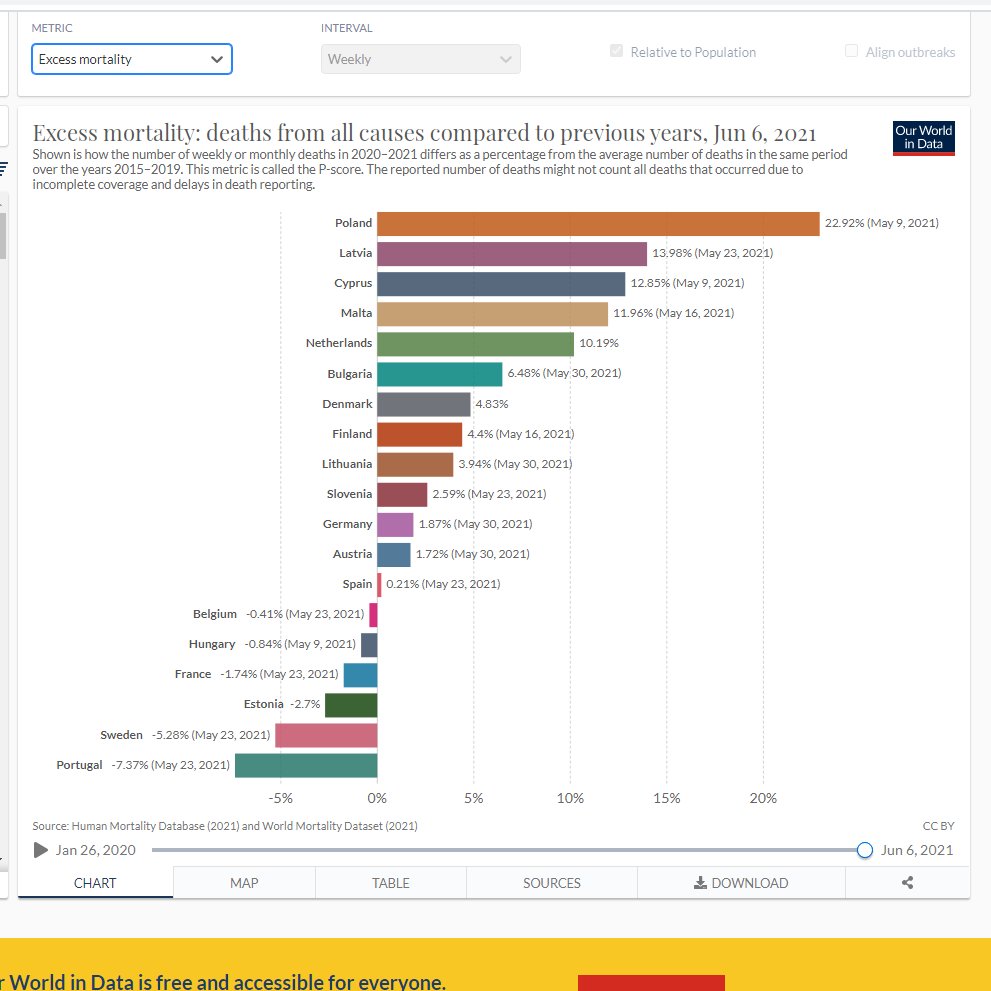Image resolution: width=991 pixels, height=991 pixels.
Task: Toggle Align outbreaks checkbox
Action: (851, 51)
